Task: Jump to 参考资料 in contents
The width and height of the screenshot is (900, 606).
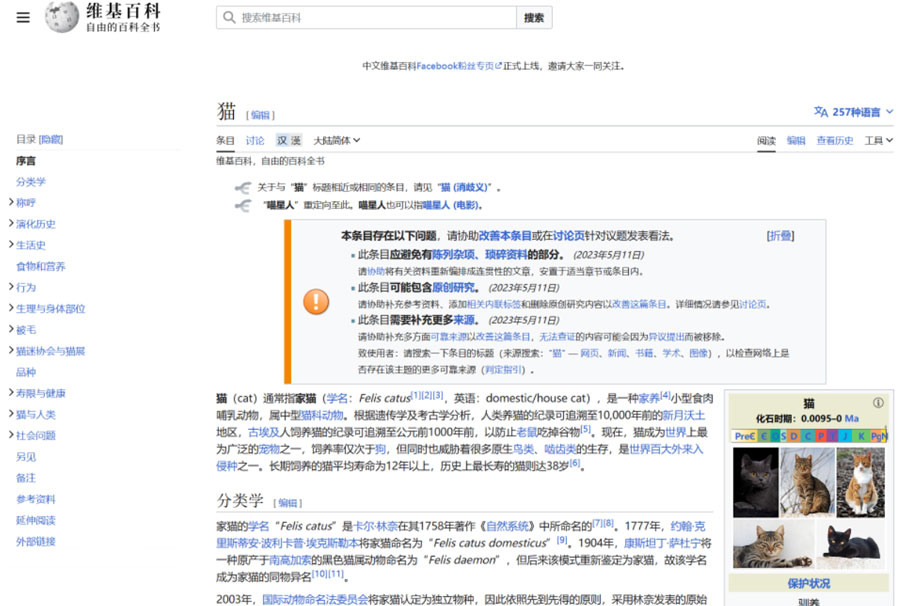Action: point(36,499)
